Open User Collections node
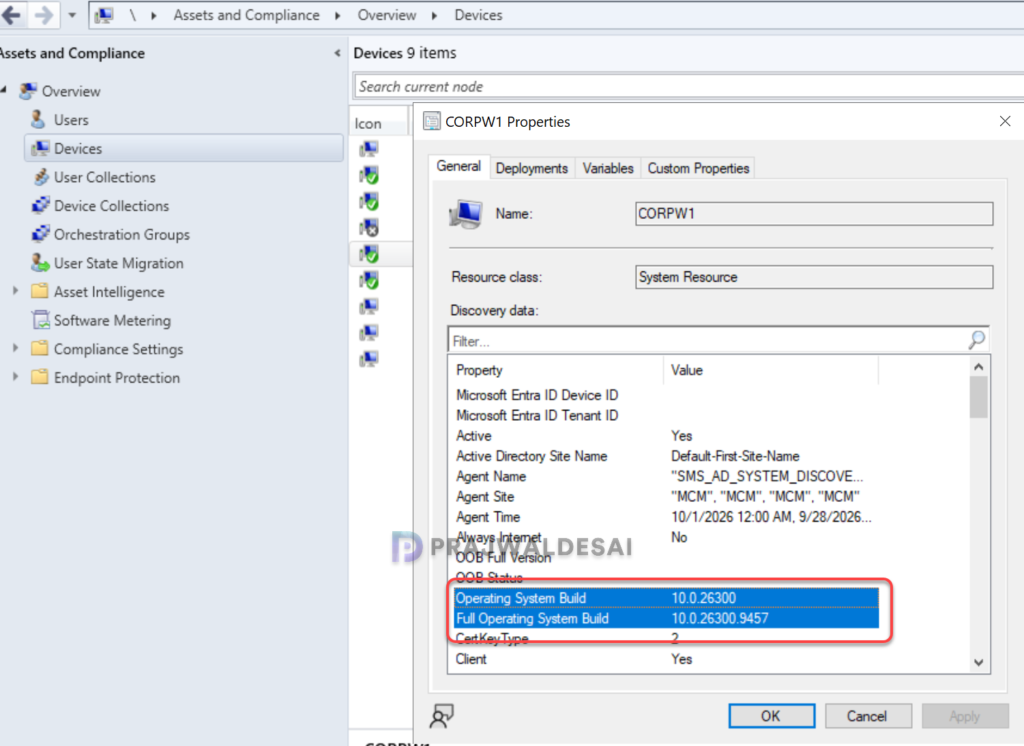 104,177
